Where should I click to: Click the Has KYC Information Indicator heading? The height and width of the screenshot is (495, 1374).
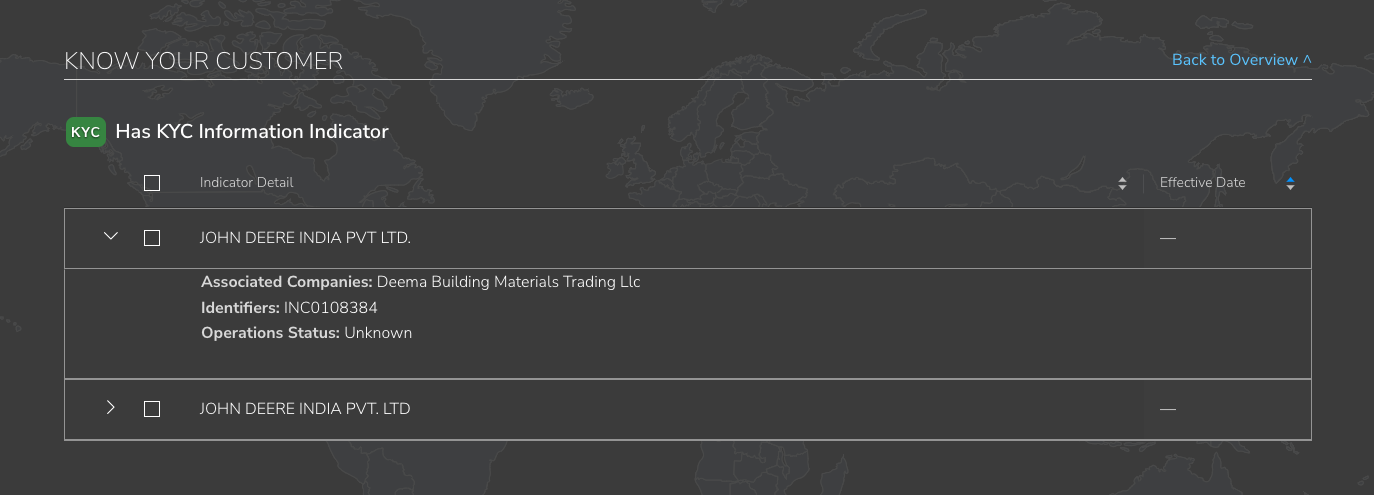(x=252, y=132)
